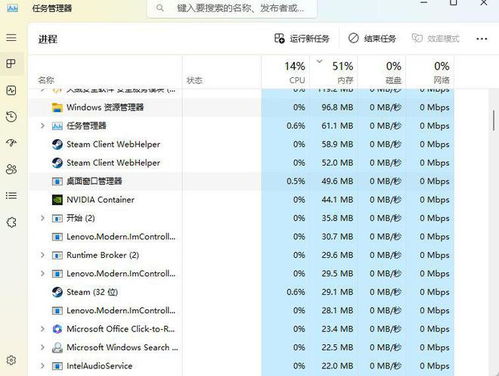This screenshot has height=376, width=499.
Task: Expand the Runtime Broker (2) group
Action: pos(42,255)
